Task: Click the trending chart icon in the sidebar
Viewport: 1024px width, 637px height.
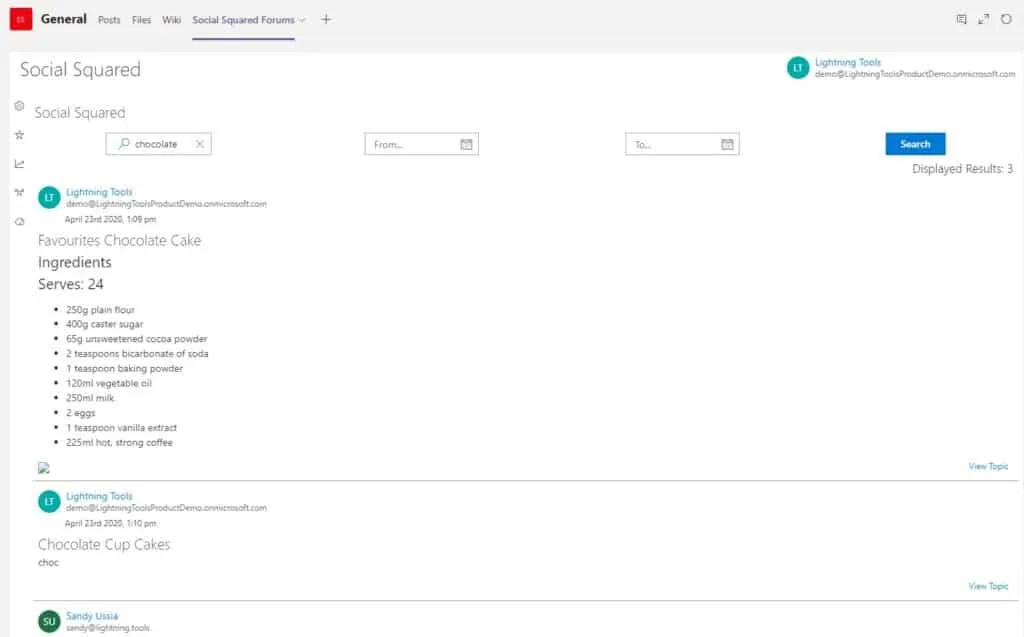Action: click(x=19, y=163)
